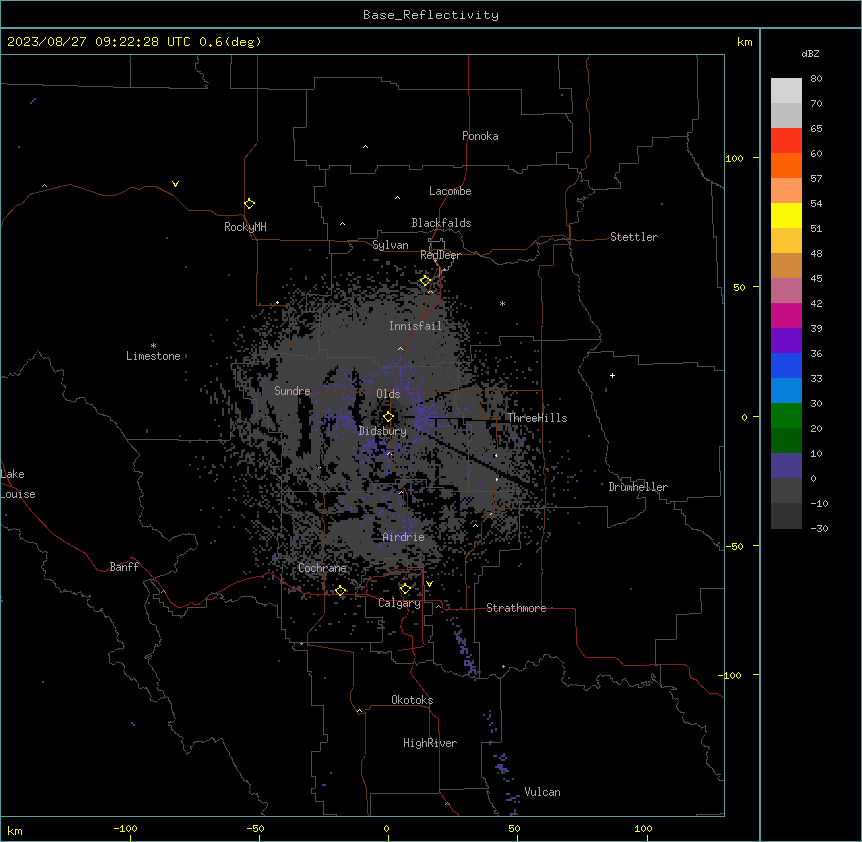Viewport: 862px width, 842px height.
Task: Select the Drumheller label
Action: click(x=638, y=487)
